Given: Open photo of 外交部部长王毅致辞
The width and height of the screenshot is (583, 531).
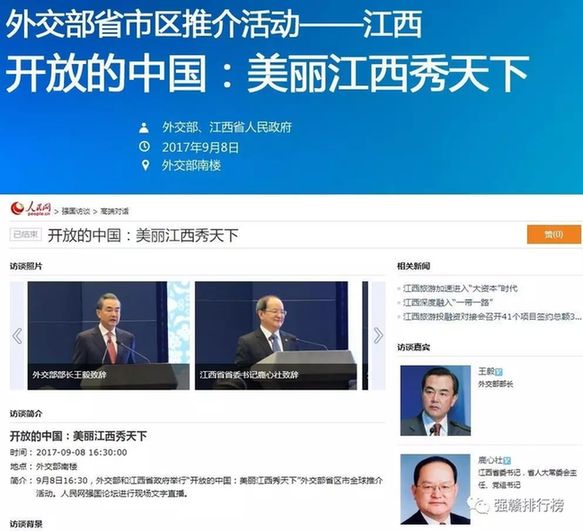Looking at the screenshot, I should point(108,336).
